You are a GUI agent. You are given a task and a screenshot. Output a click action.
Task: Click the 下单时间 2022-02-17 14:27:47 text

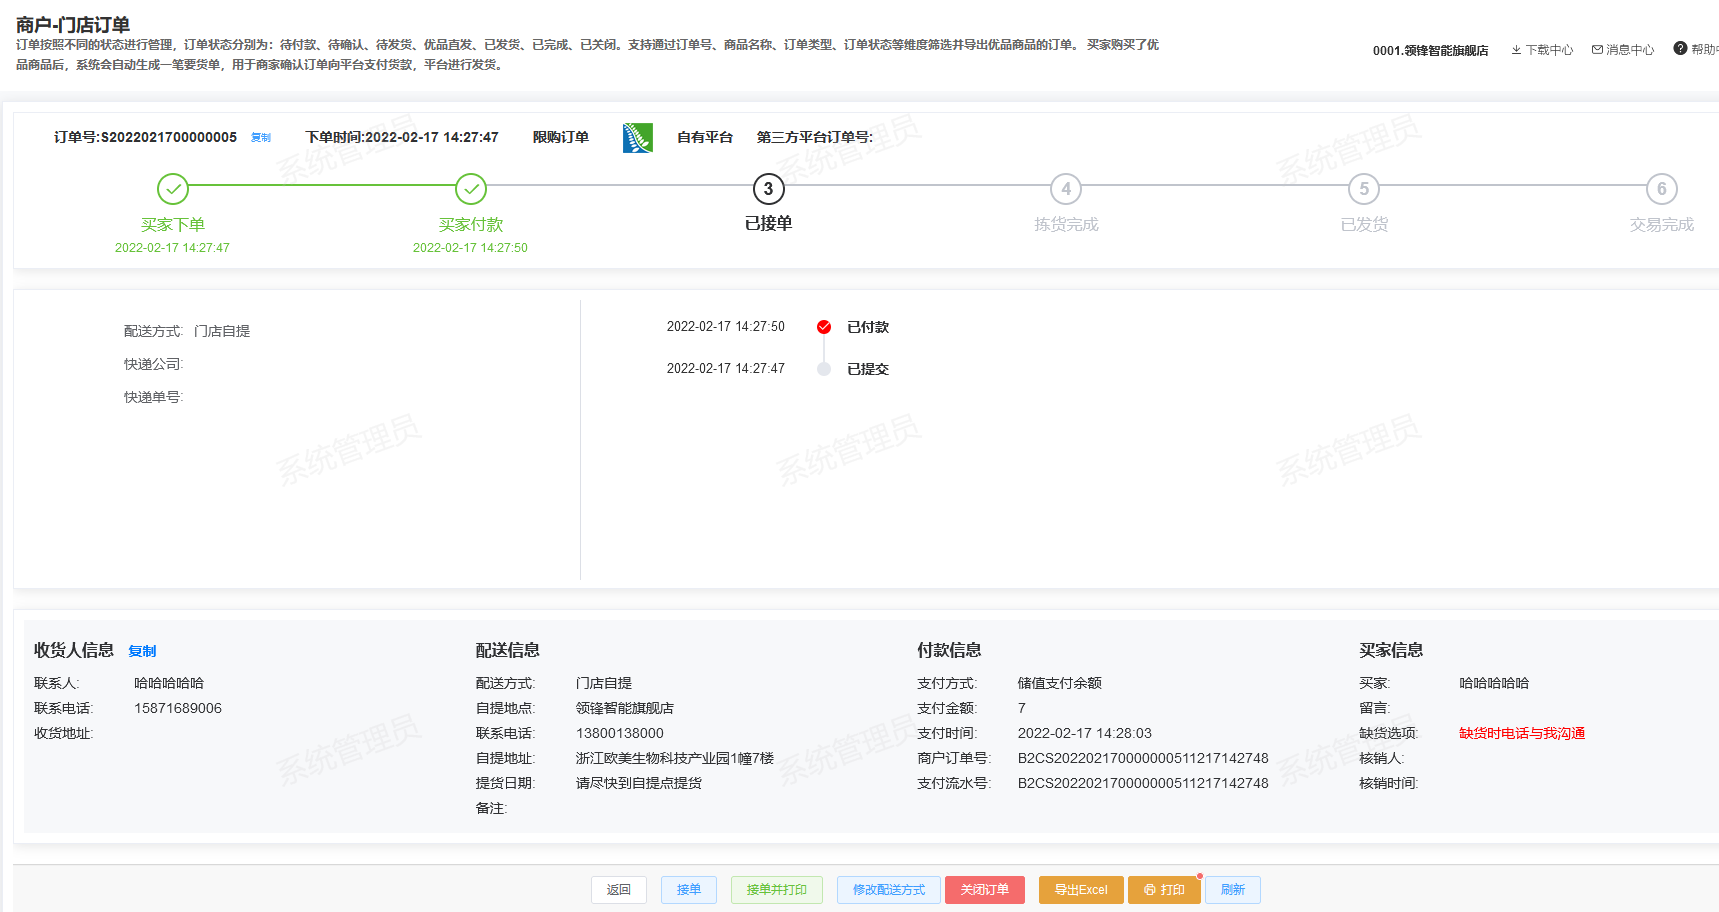(x=402, y=138)
